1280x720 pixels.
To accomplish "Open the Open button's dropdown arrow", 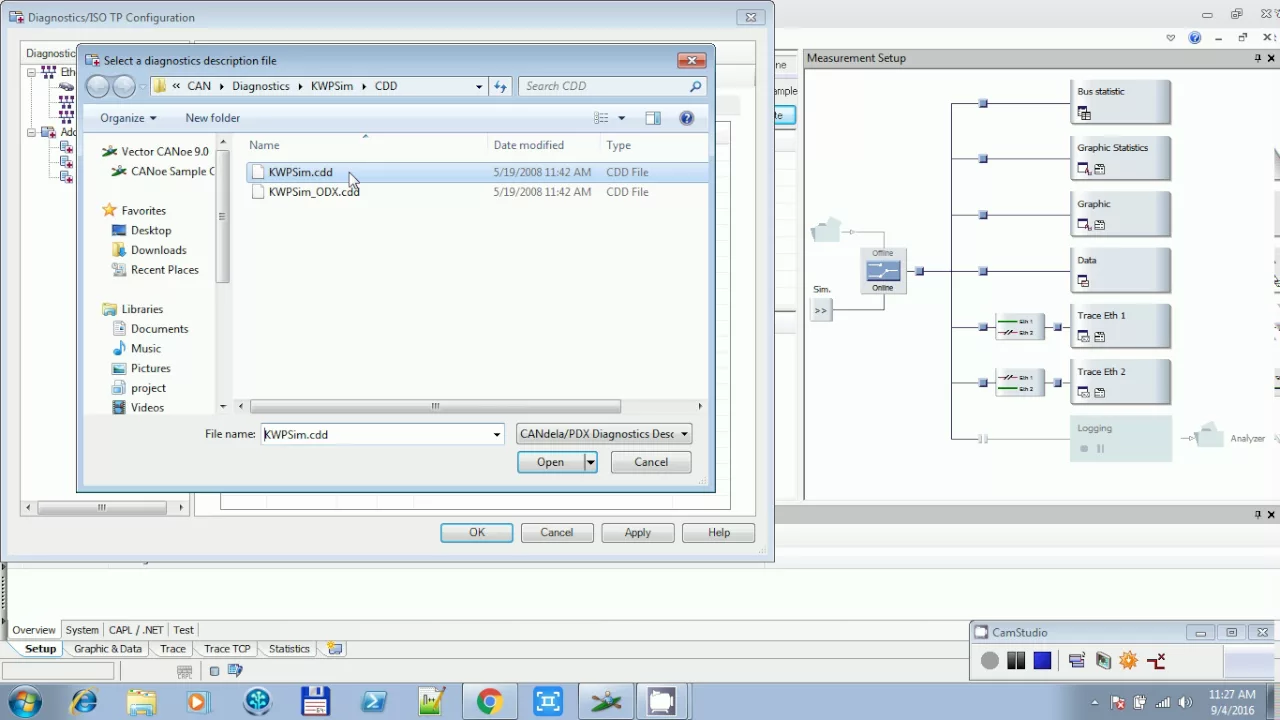I will point(590,462).
